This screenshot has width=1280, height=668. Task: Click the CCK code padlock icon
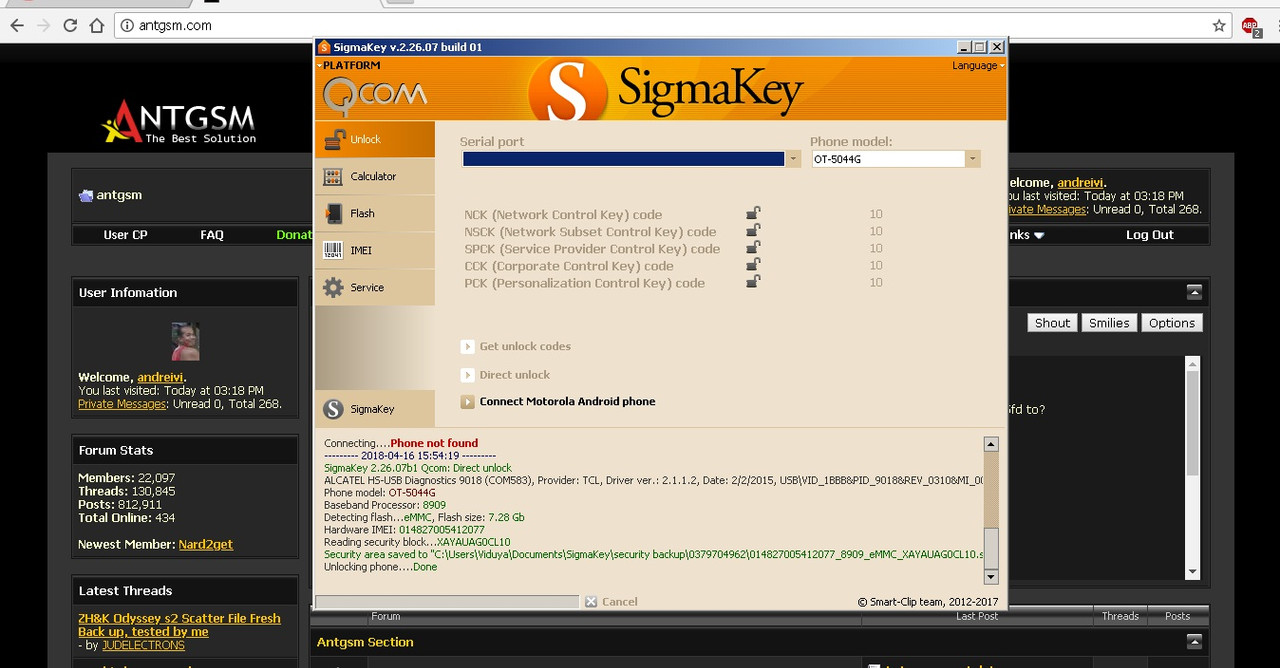tap(753, 265)
